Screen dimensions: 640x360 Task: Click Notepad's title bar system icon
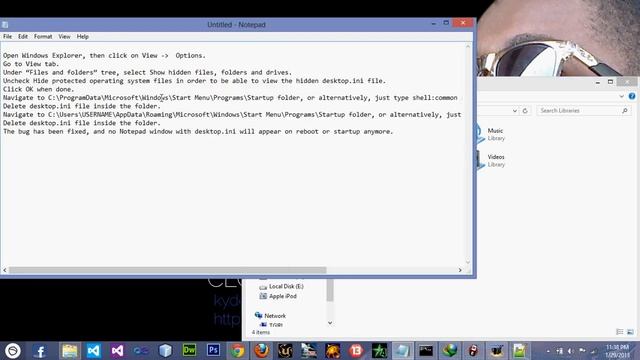pos(5,25)
